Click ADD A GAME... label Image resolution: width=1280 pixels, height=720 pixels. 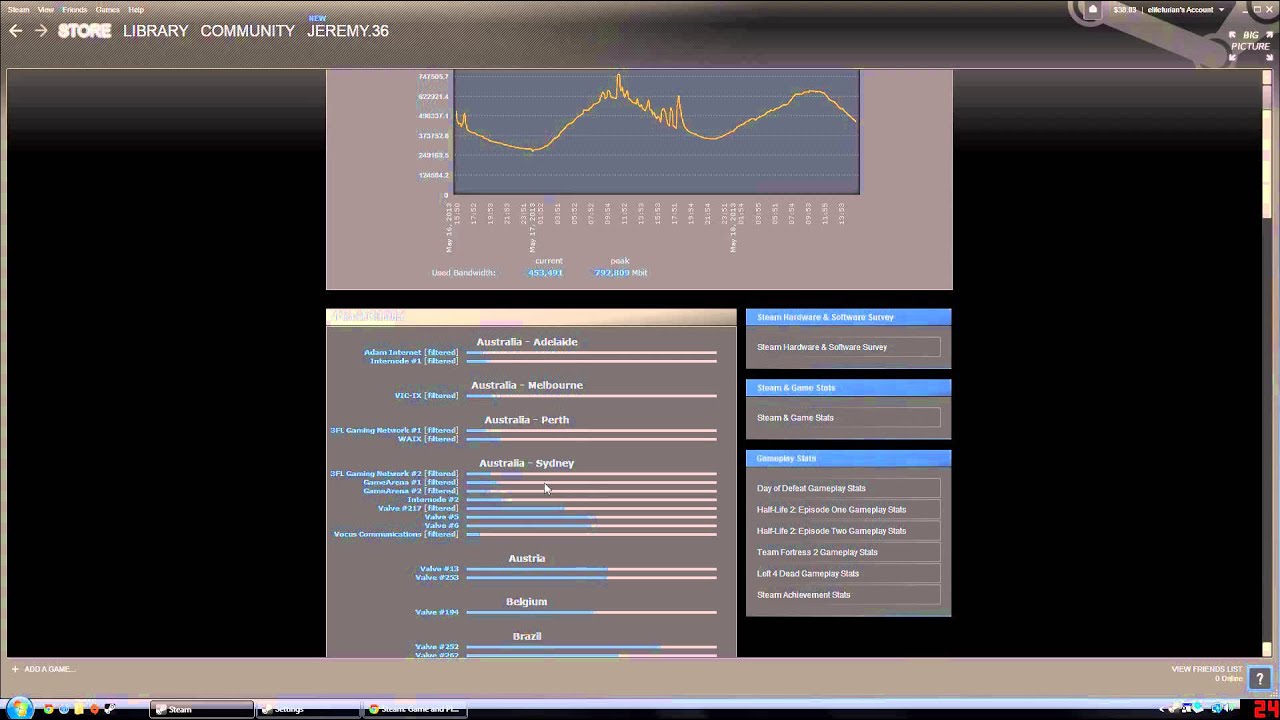coord(50,669)
